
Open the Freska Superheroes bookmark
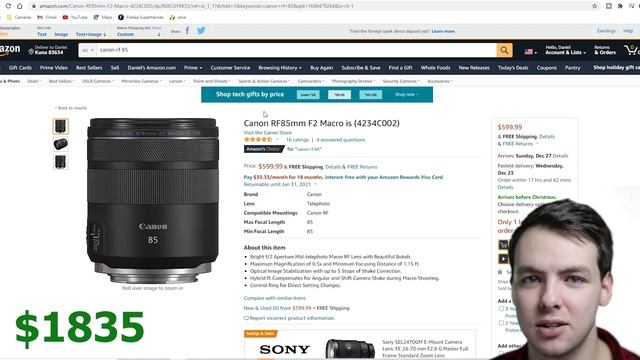tap(141, 17)
